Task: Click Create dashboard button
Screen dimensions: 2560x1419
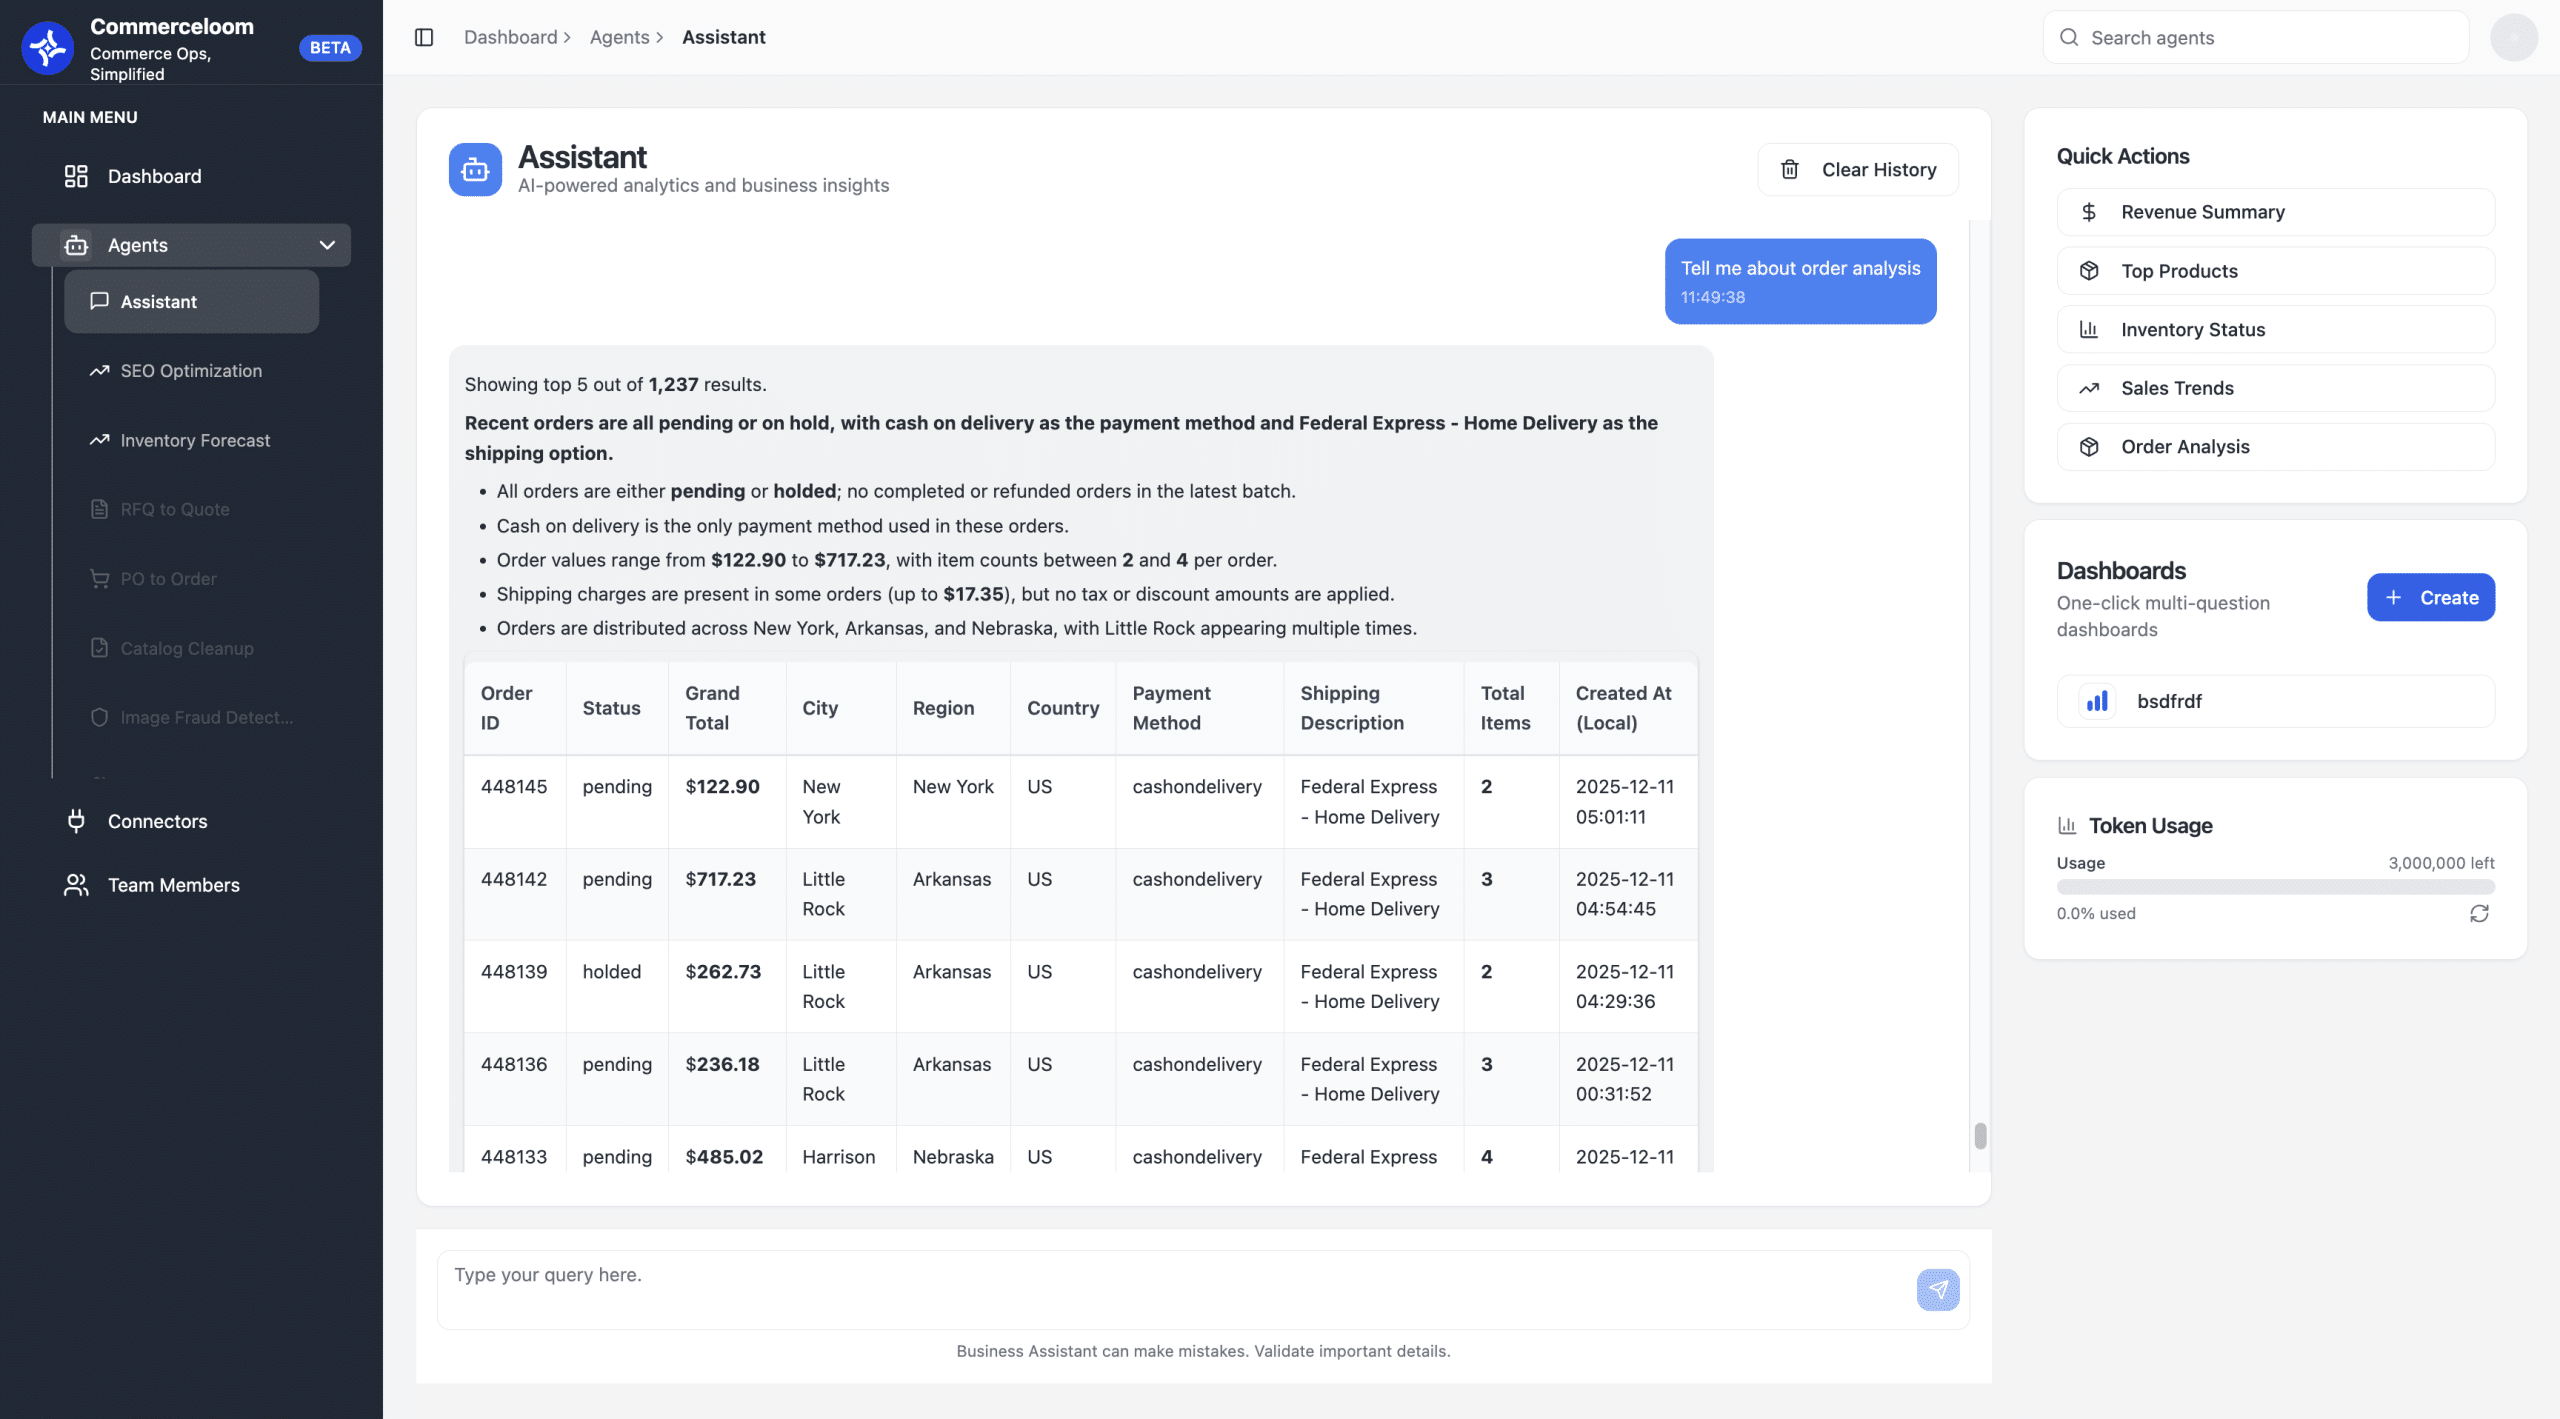Action: pos(2430,597)
